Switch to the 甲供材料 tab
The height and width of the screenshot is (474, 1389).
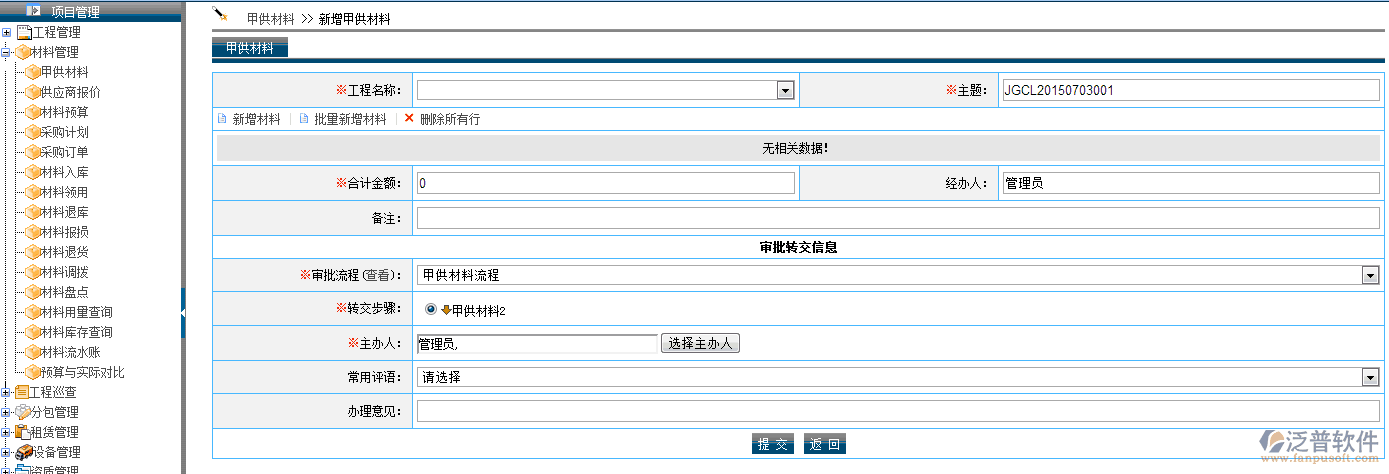[x=249, y=47]
